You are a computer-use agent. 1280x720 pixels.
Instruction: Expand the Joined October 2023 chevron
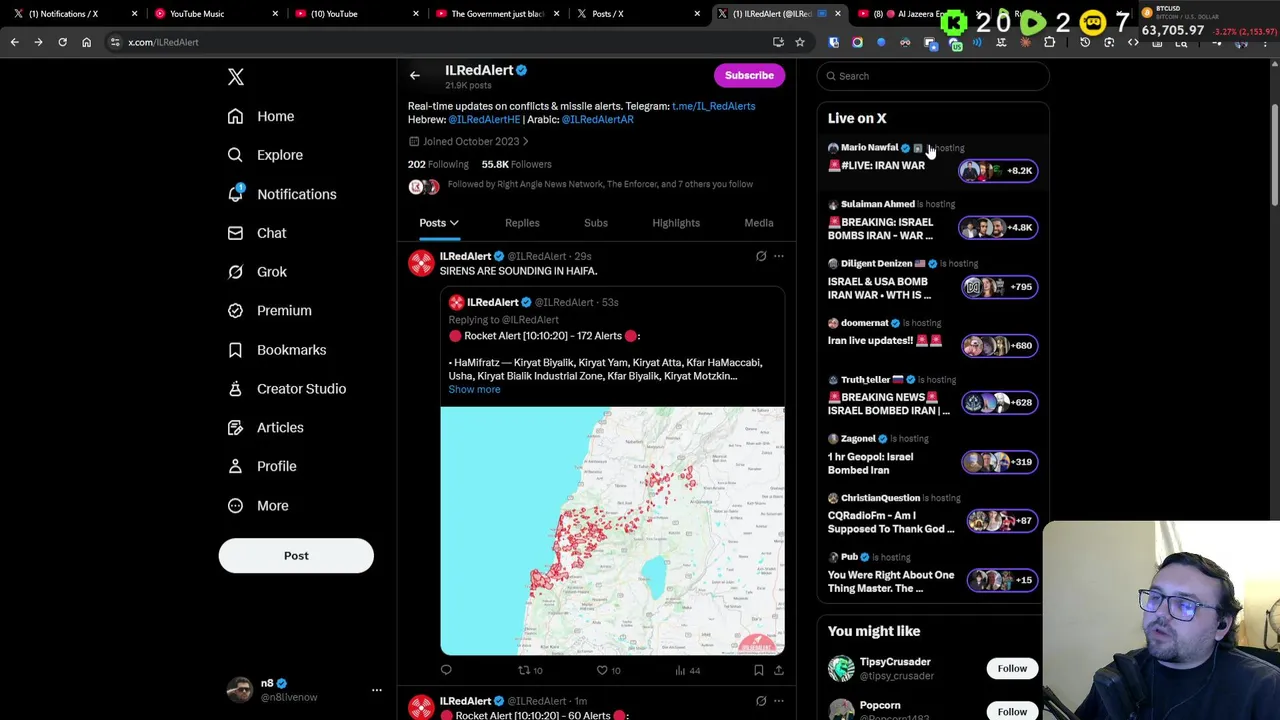click(x=525, y=142)
